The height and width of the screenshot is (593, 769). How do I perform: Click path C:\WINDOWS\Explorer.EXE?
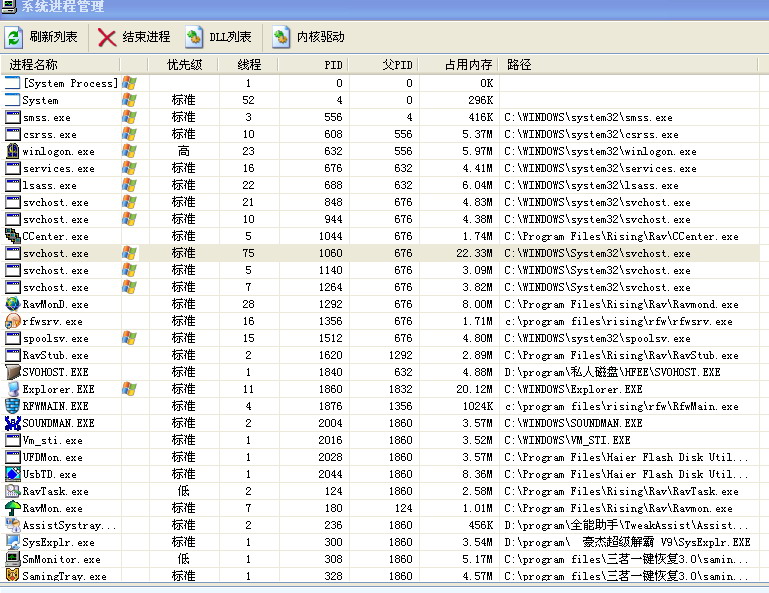click(573, 389)
